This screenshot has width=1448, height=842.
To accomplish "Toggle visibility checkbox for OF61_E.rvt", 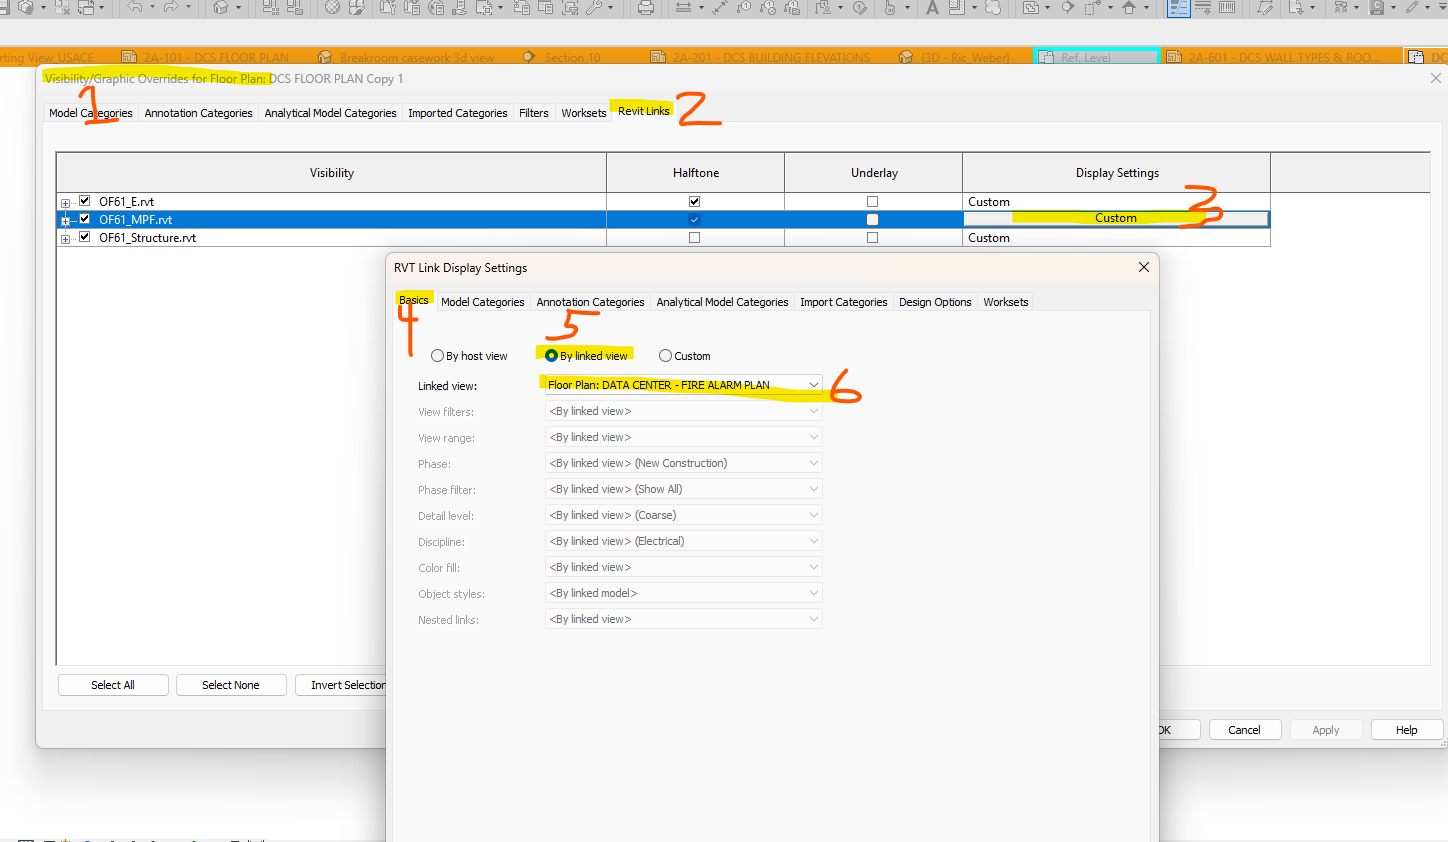I will click(x=85, y=201).
